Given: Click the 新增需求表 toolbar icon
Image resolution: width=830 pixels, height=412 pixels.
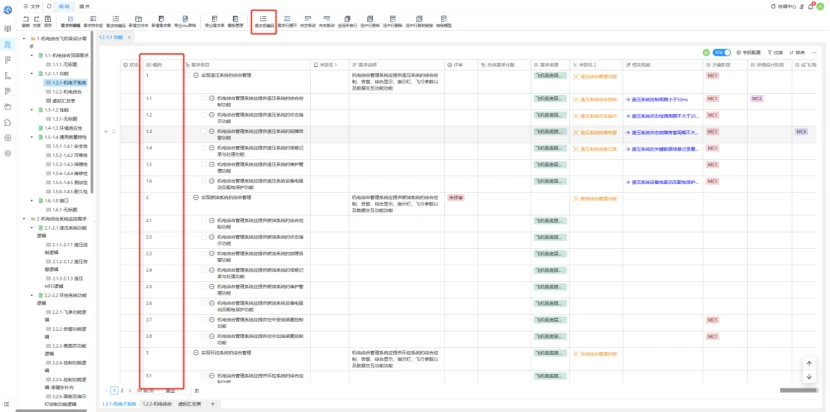Looking at the screenshot, I should click(x=161, y=19).
